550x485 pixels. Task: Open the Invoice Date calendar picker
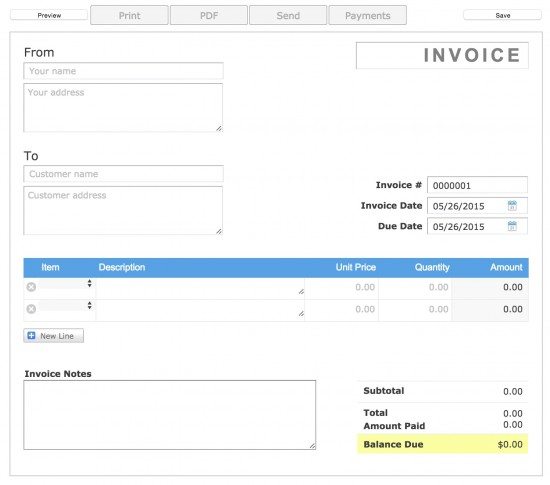tap(512, 206)
